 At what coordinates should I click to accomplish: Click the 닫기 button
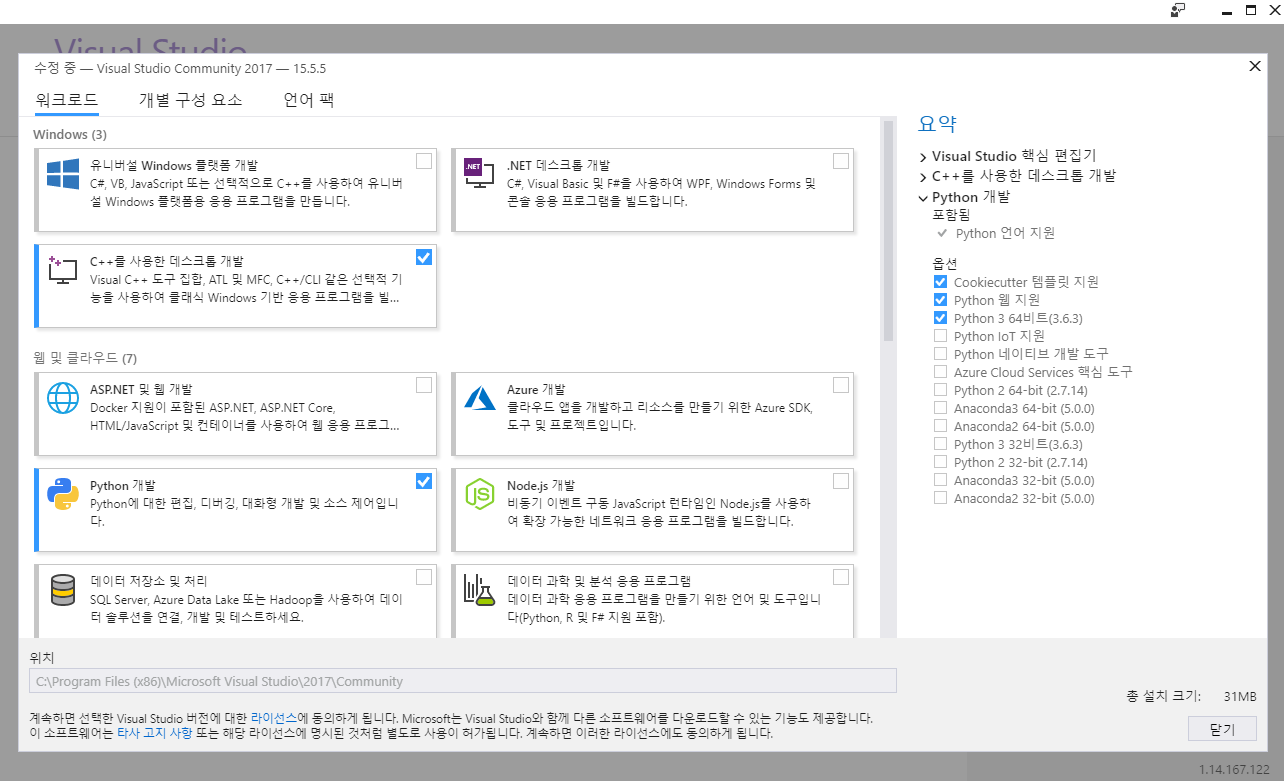(x=1222, y=729)
